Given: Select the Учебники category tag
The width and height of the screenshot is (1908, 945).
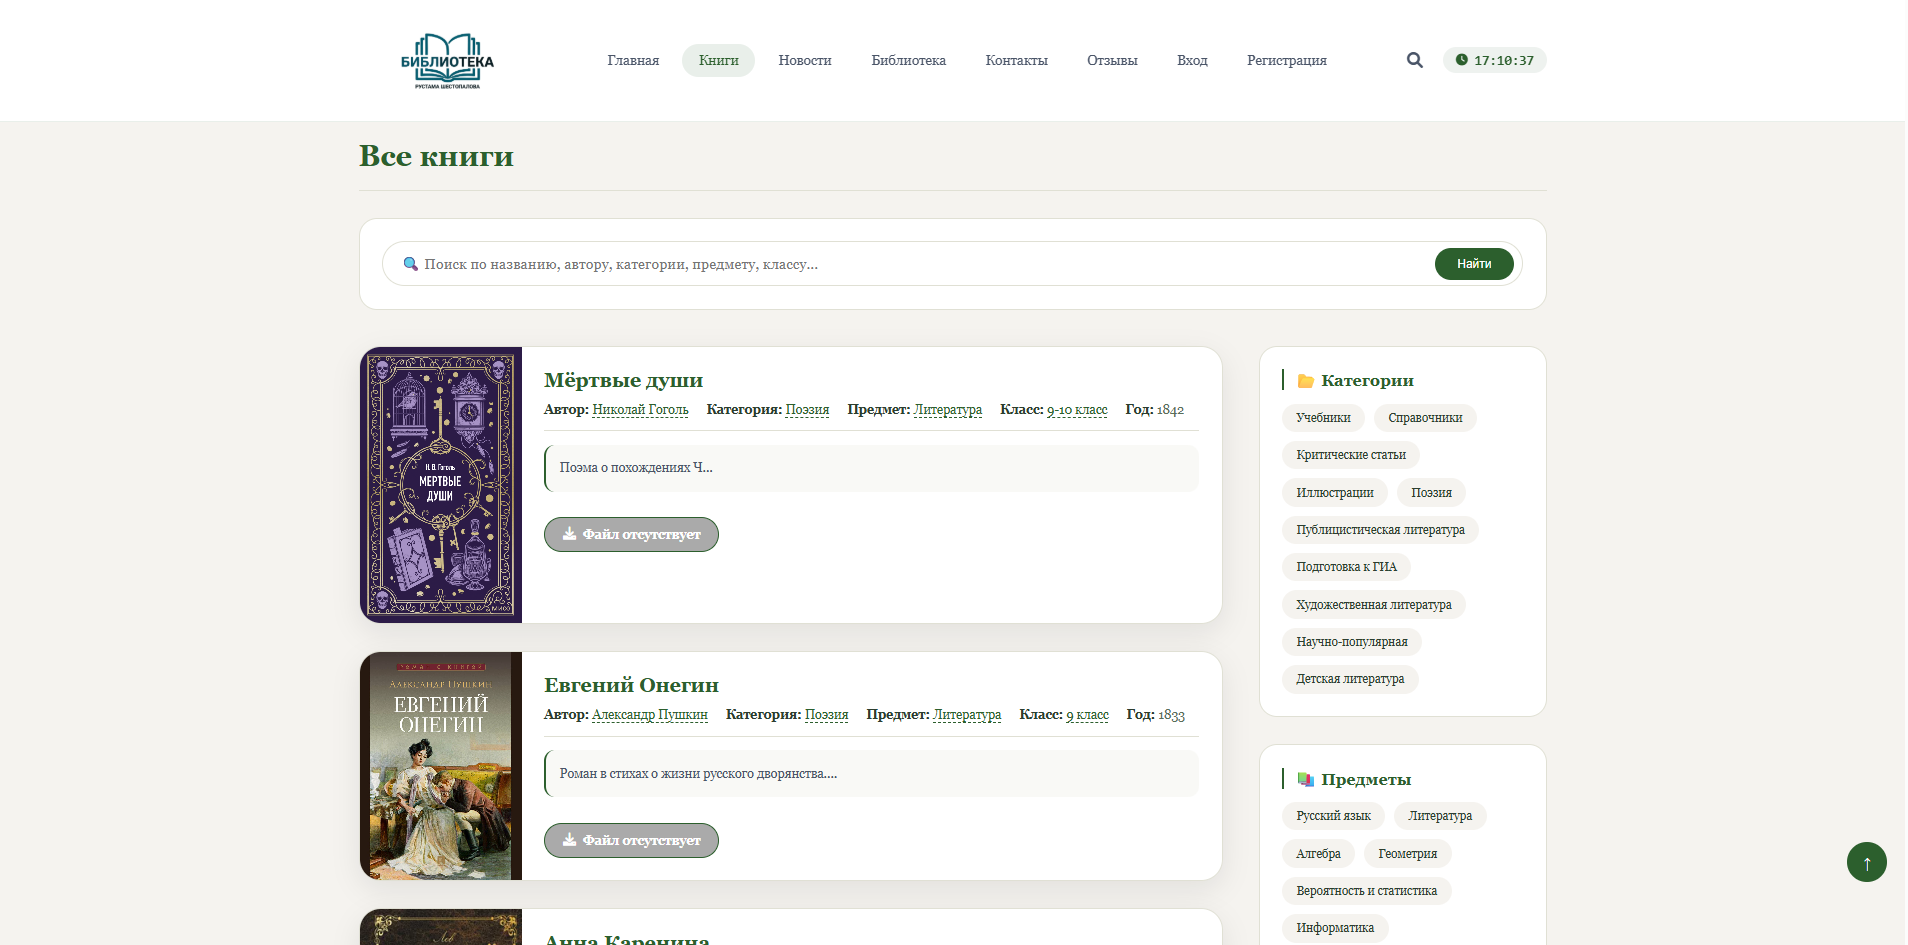Looking at the screenshot, I should point(1323,418).
